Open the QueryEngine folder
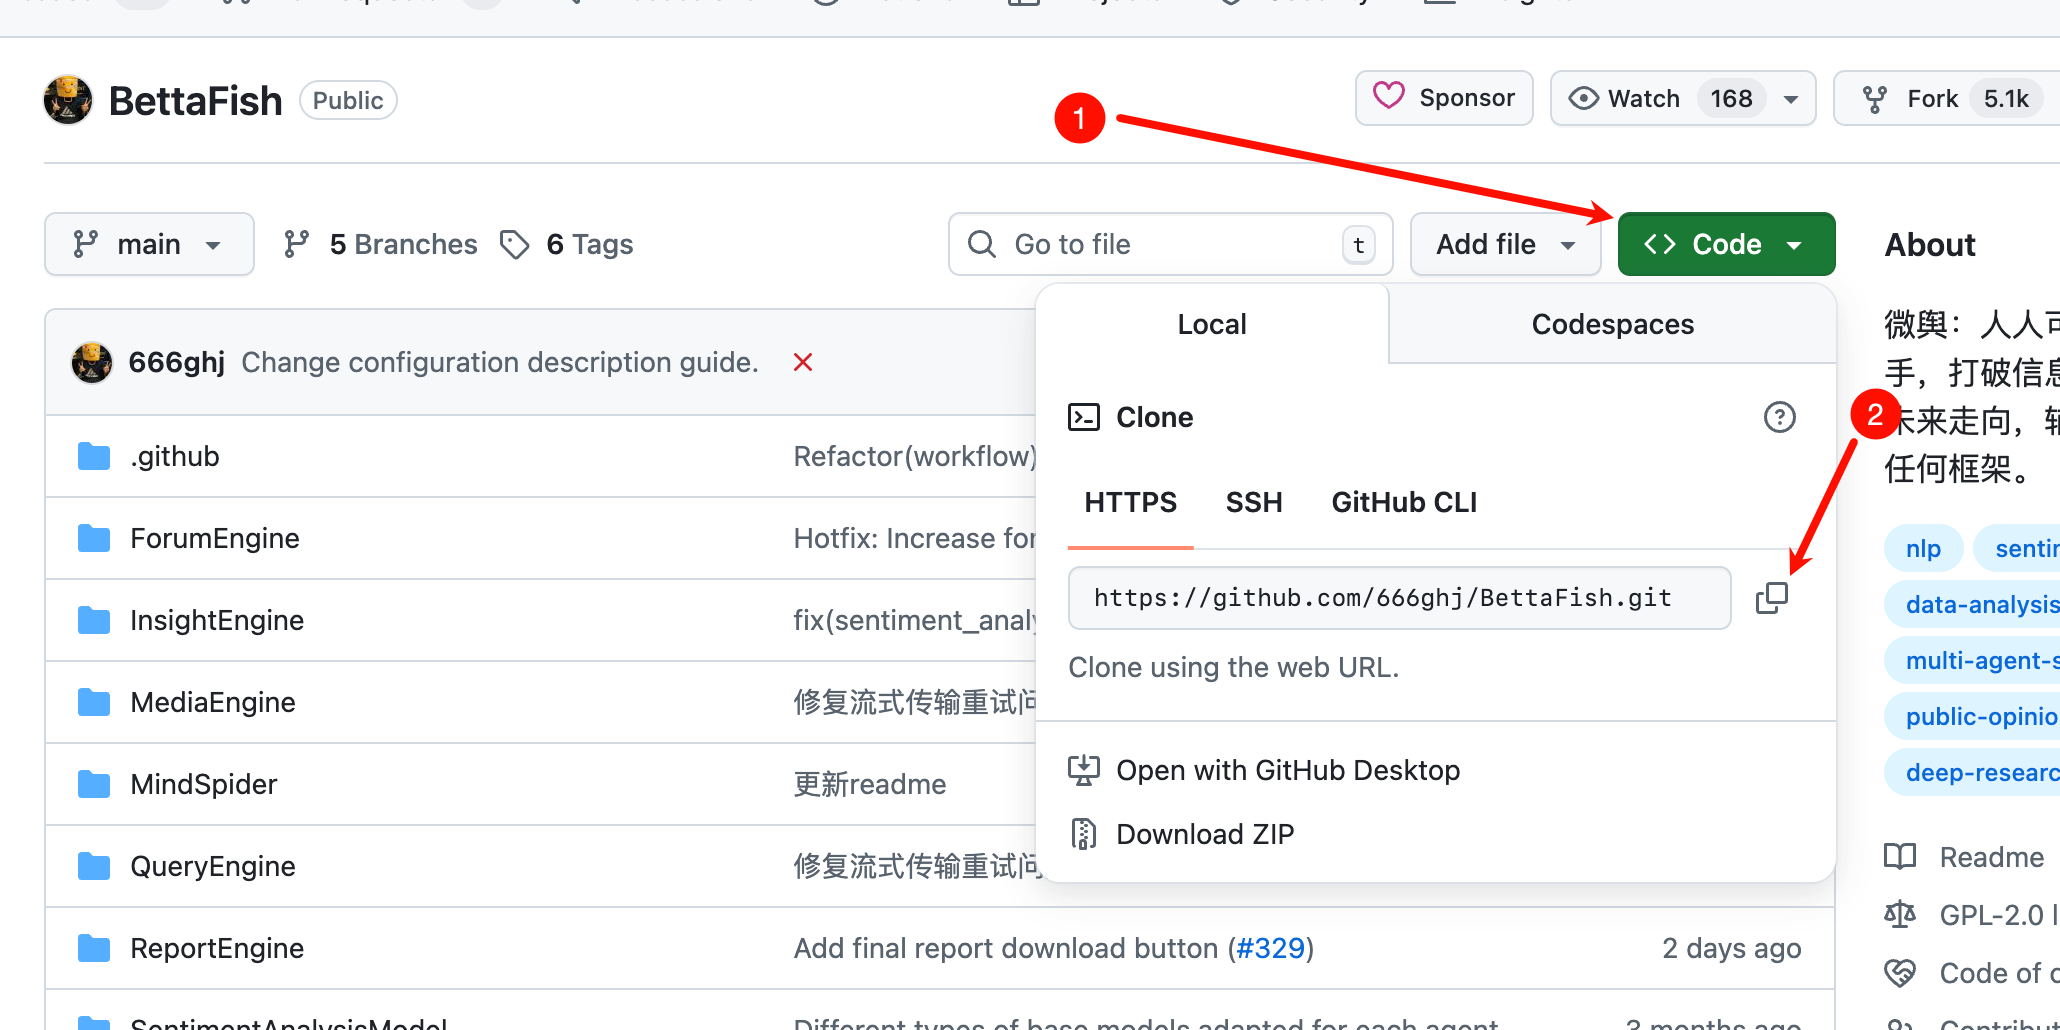 213,866
